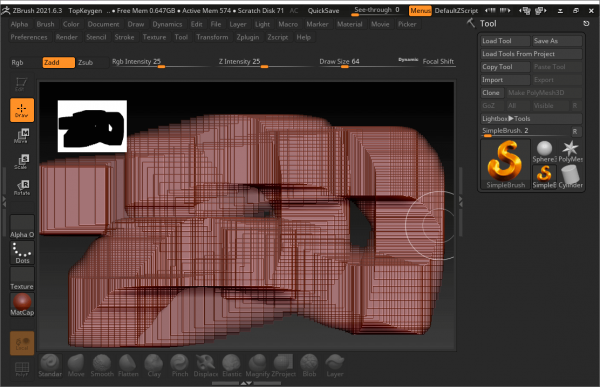This screenshot has height=387, width=600.
Task: Pick the Displace brush
Action: (206, 366)
